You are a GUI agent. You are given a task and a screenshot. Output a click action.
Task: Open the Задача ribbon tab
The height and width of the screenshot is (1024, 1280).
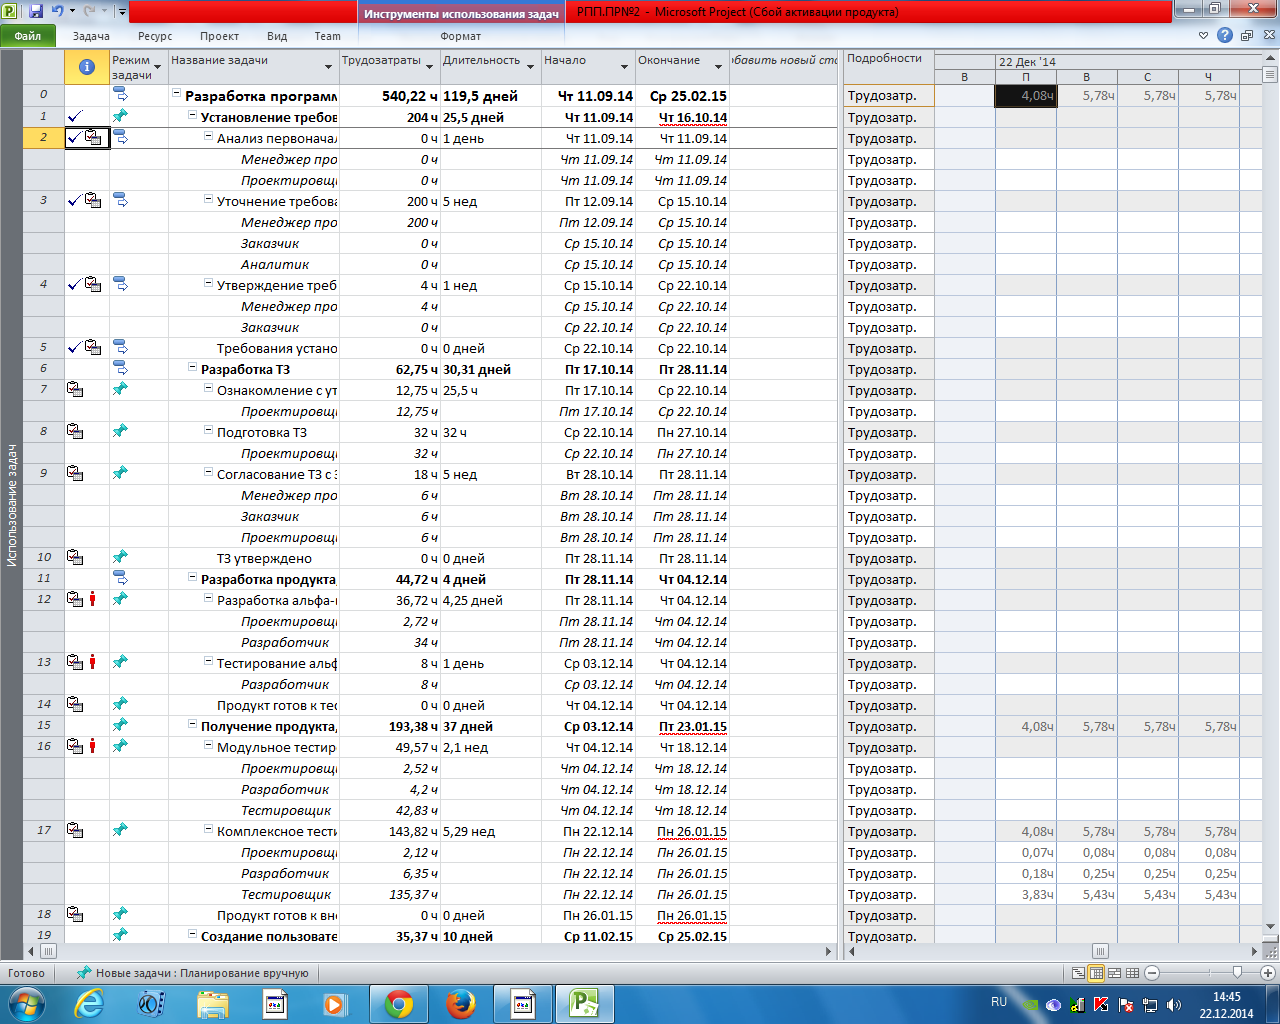(x=91, y=36)
